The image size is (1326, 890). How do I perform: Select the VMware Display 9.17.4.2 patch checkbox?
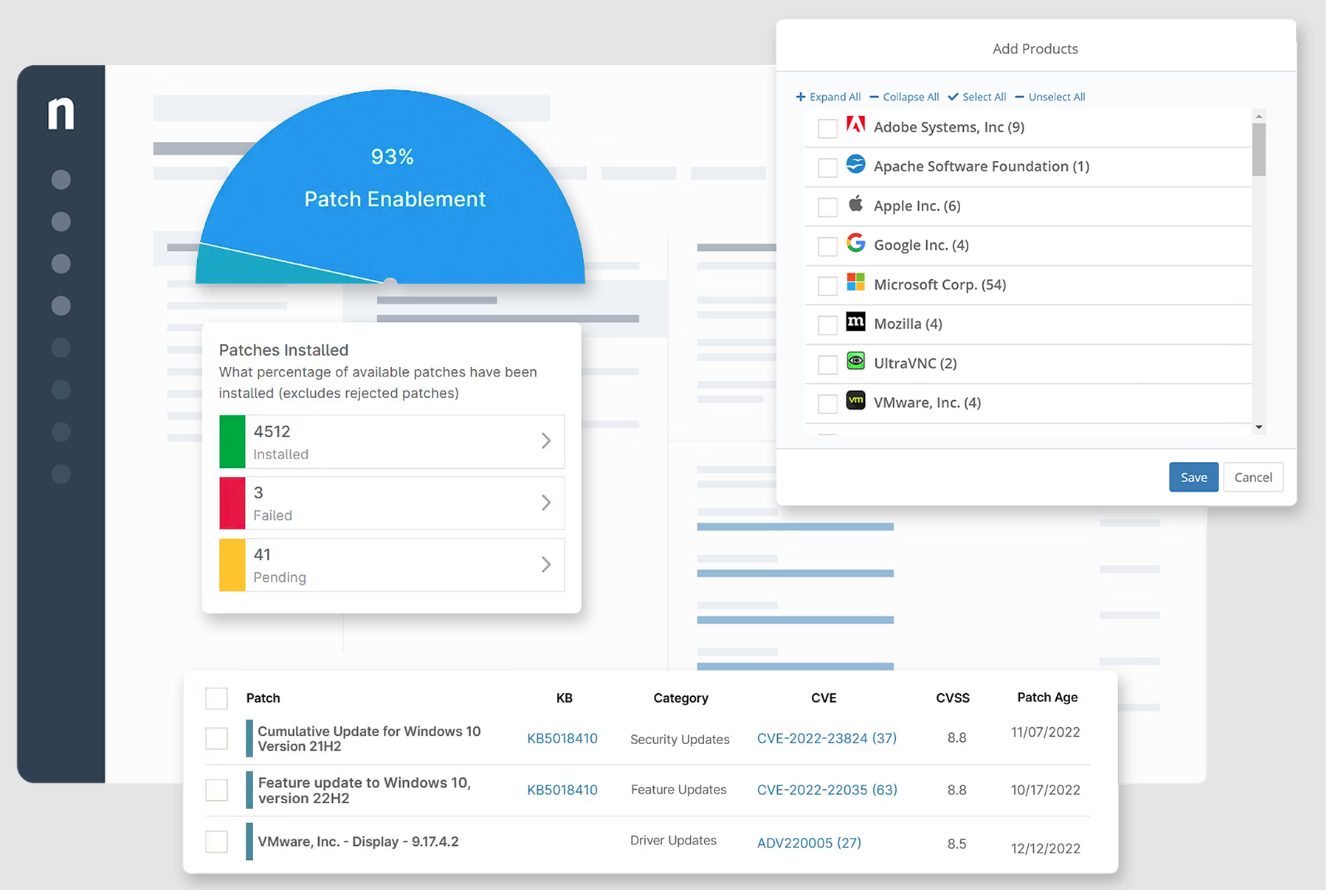click(x=216, y=841)
